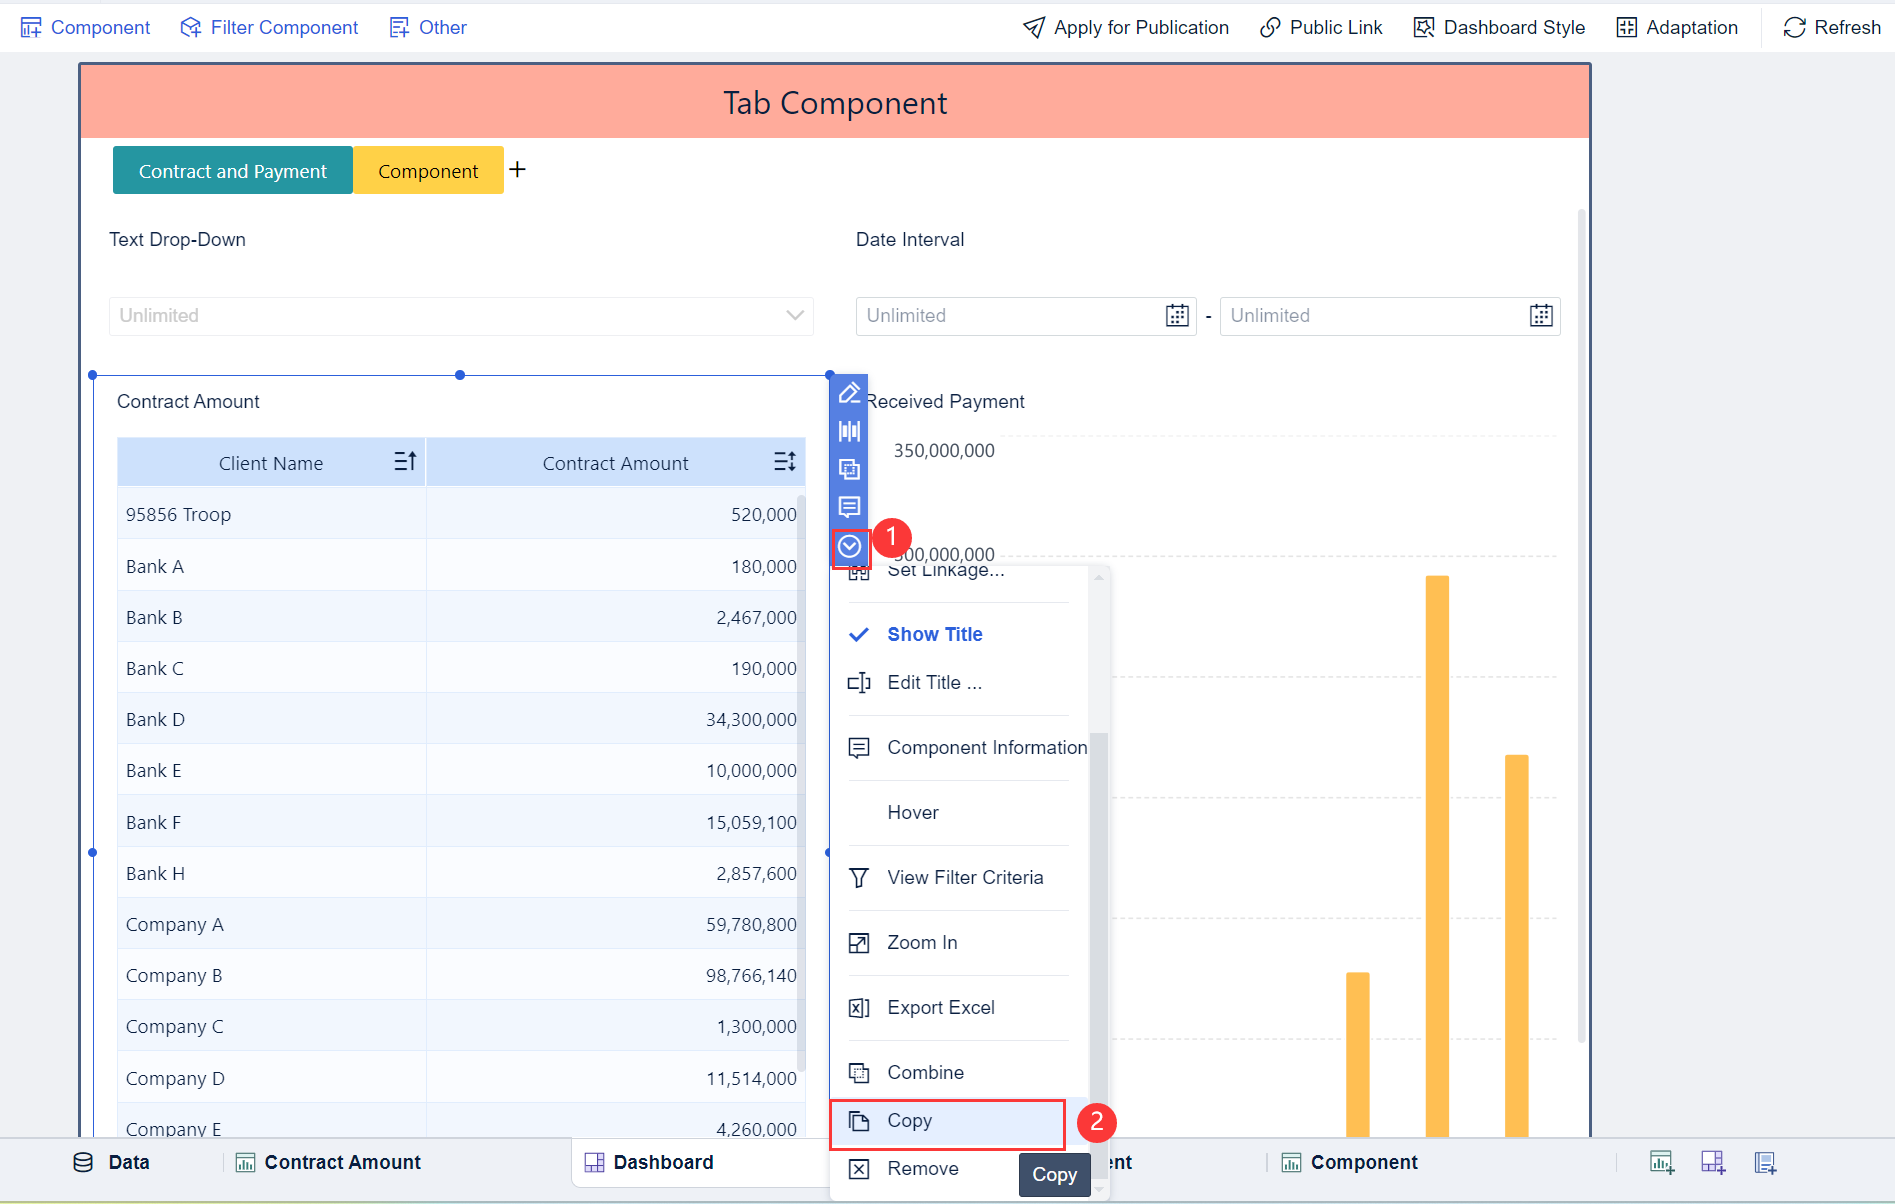The height and width of the screenshot is (1204, 1895).
Task: Click the duplicate component icon on floating toolbar
Action: click(849, 469)
